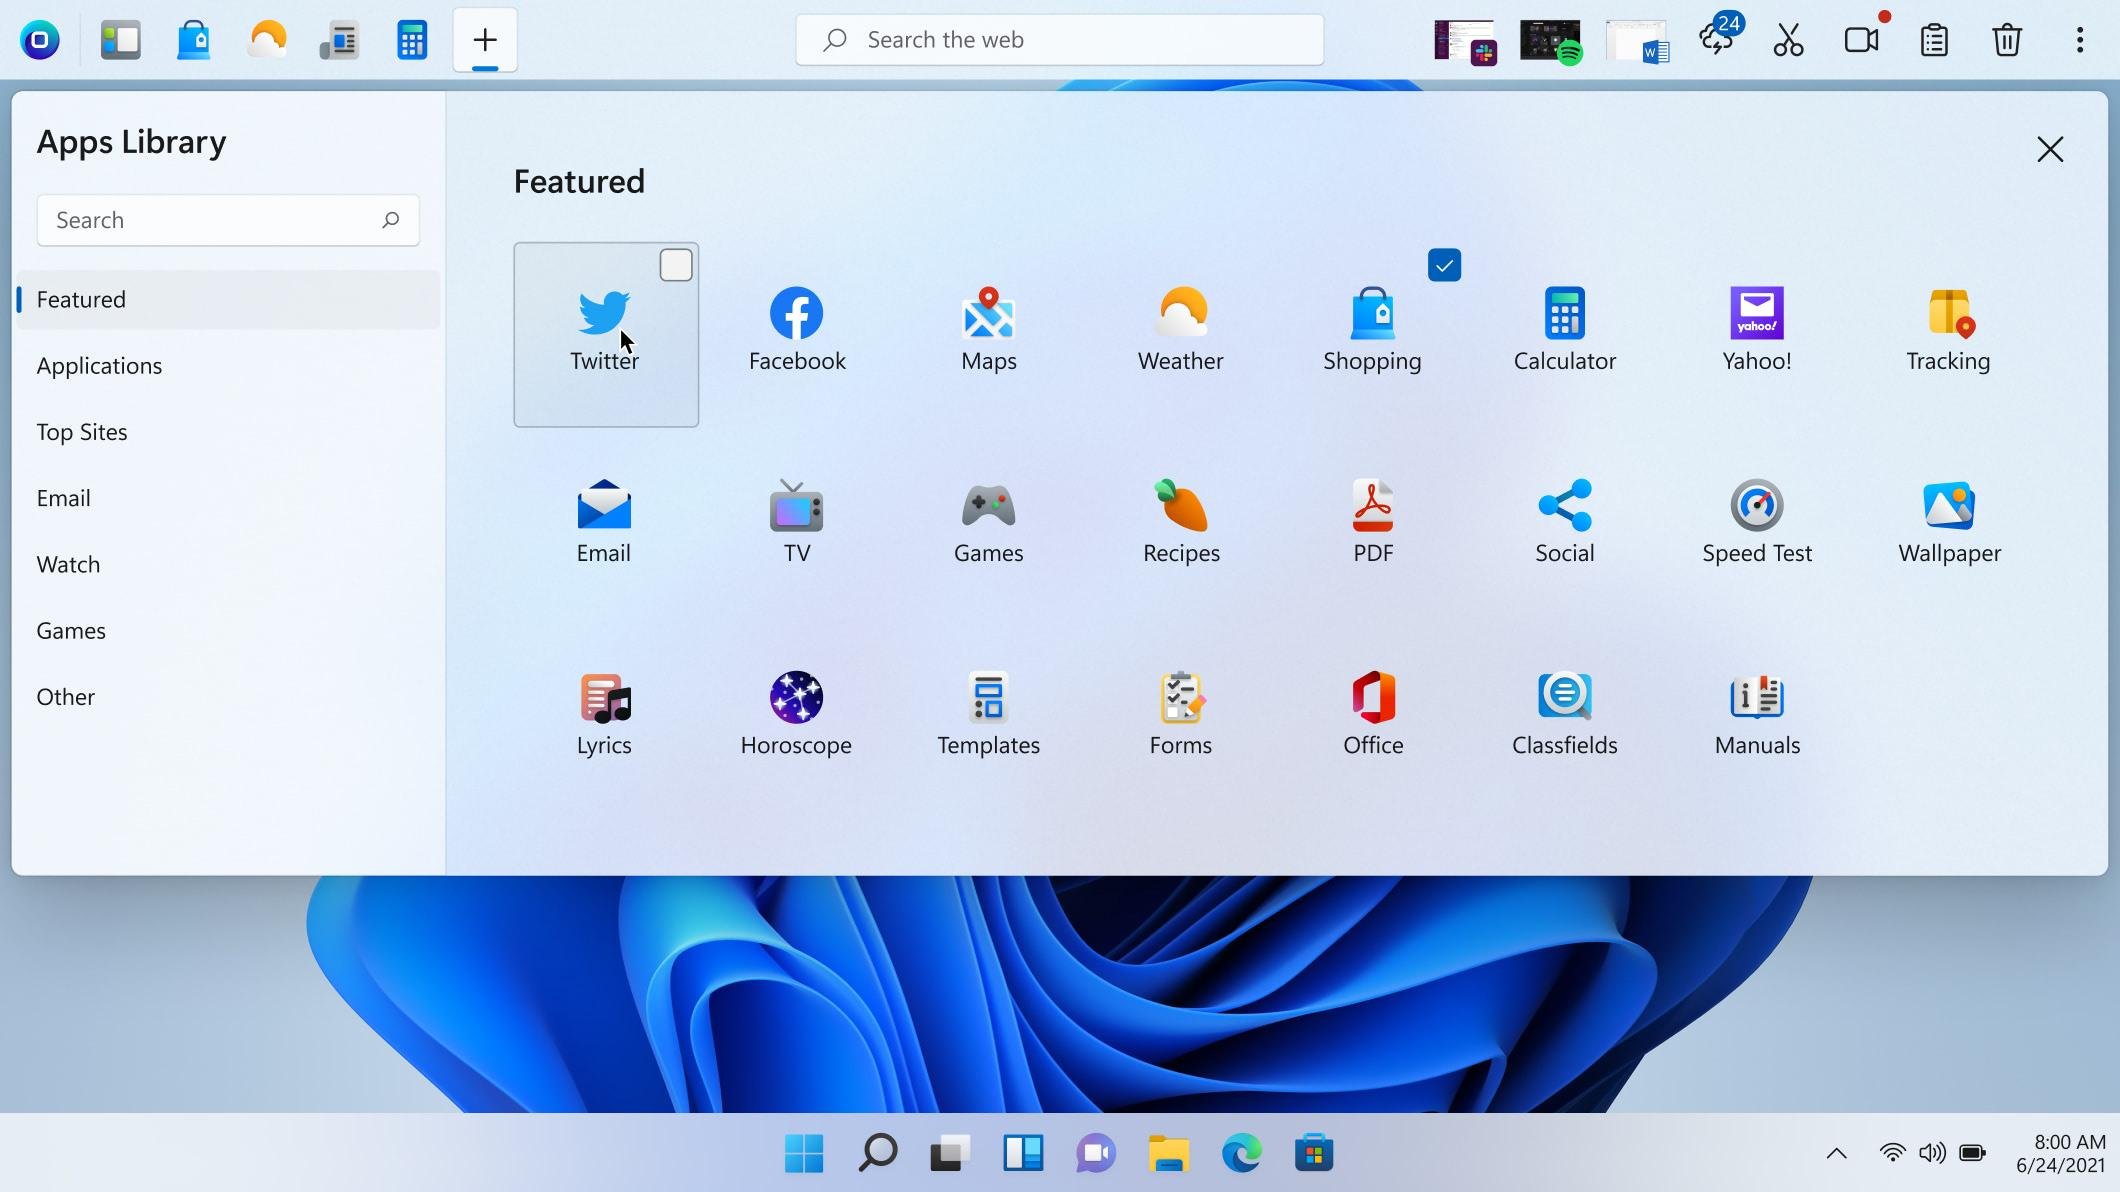Click the Apps Library search field
The image size is (2120, 1192).
[x=210, y=220]
